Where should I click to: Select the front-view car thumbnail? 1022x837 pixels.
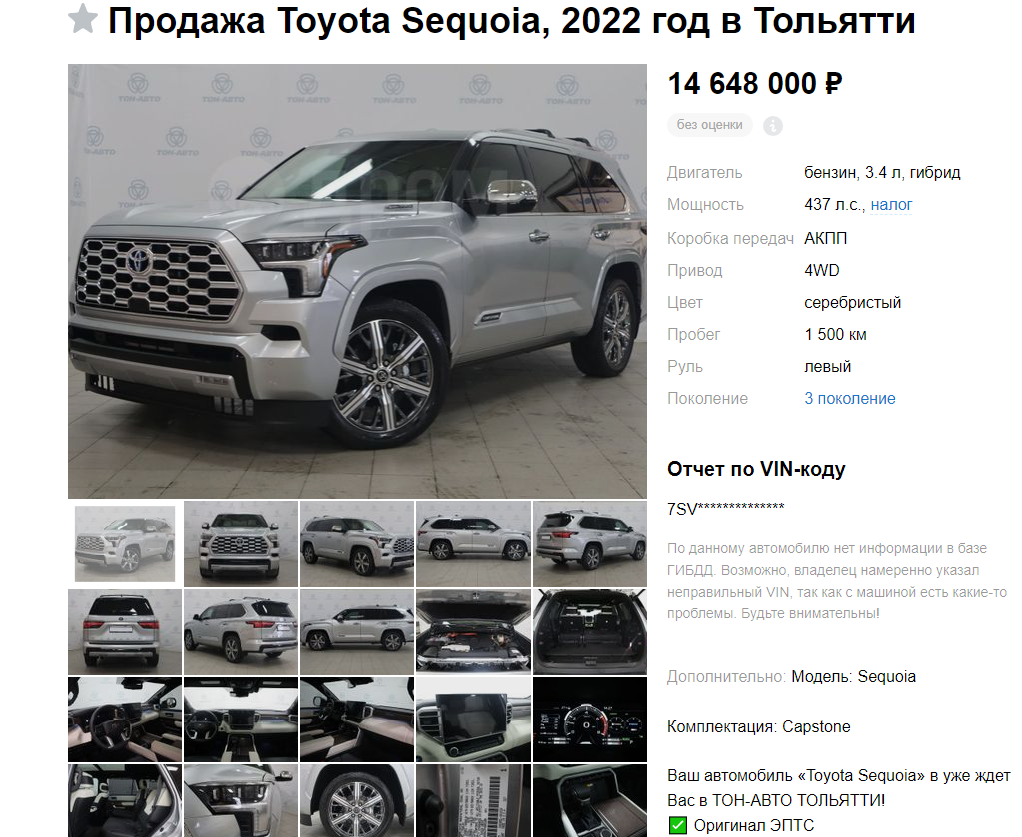pyautogui.click(x=241, y=544)
